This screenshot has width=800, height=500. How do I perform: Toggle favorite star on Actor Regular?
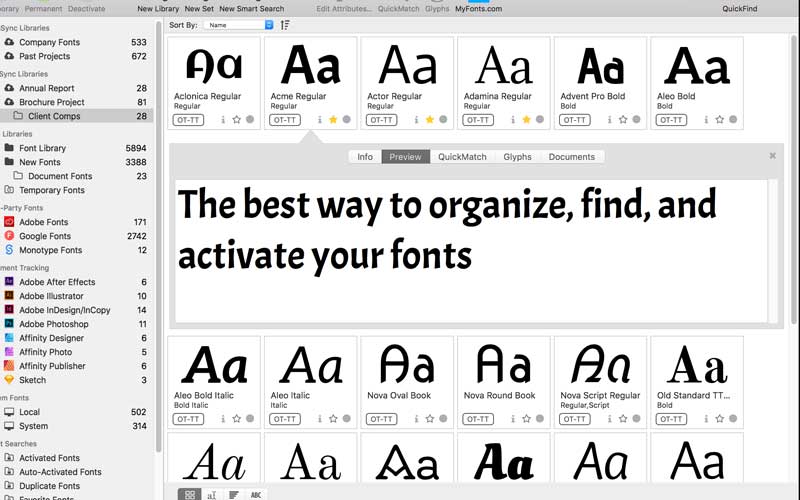pos(430,119)
